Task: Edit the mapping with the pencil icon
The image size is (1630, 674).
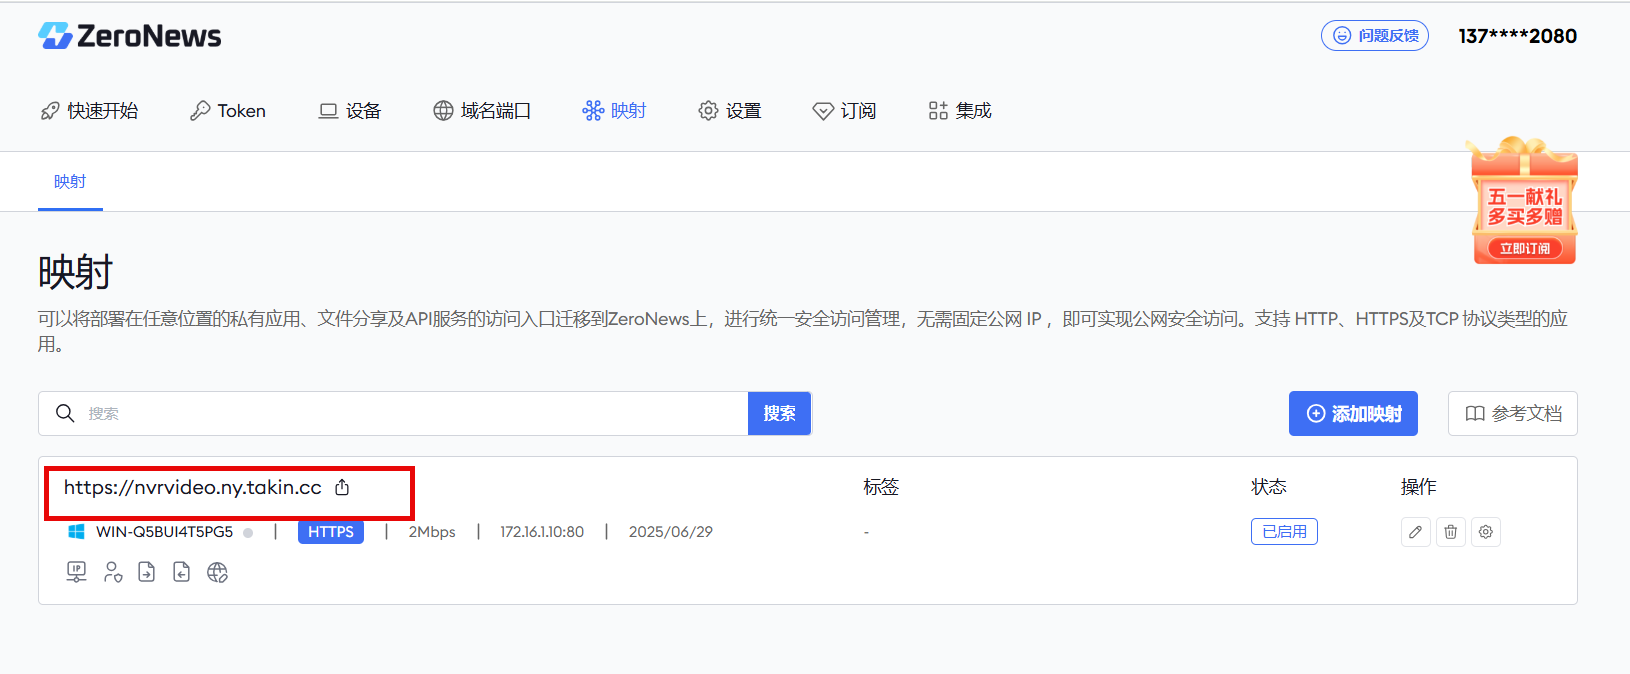Action: [1415, 532]
